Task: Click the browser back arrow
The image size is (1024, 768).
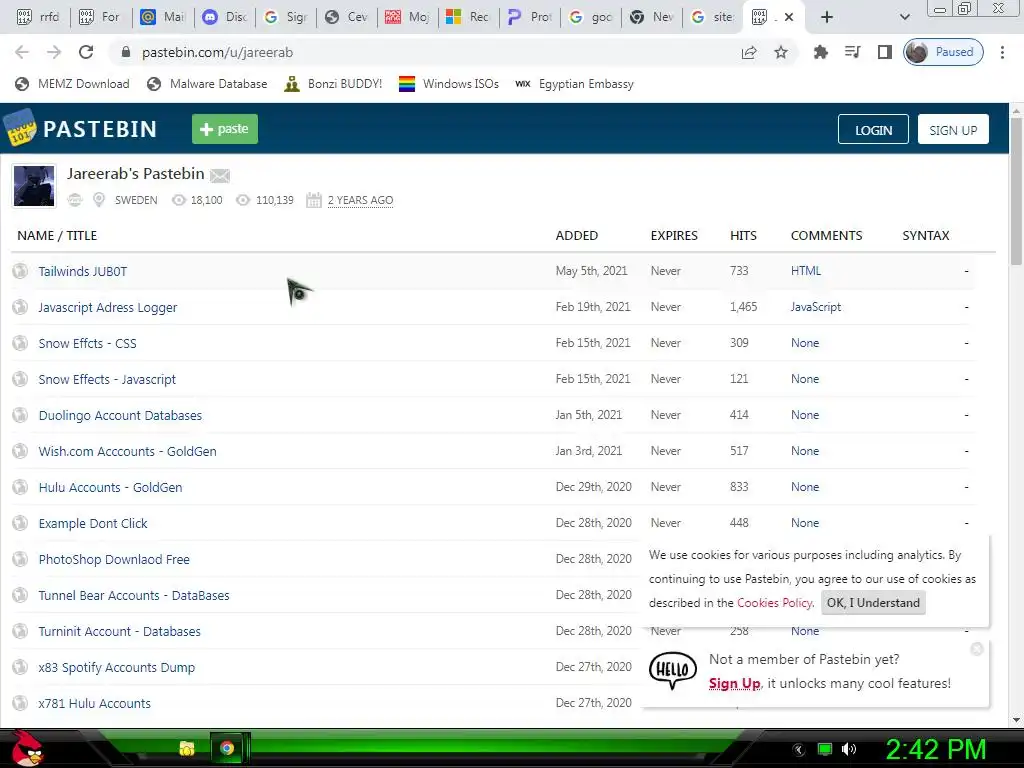Action: point(22,52)
